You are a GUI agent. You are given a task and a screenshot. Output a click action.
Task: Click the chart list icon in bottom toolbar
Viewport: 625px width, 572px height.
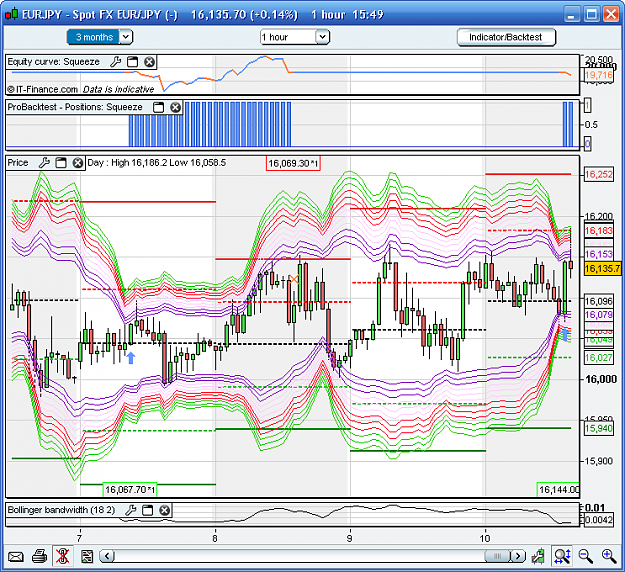tap(86, 556)
